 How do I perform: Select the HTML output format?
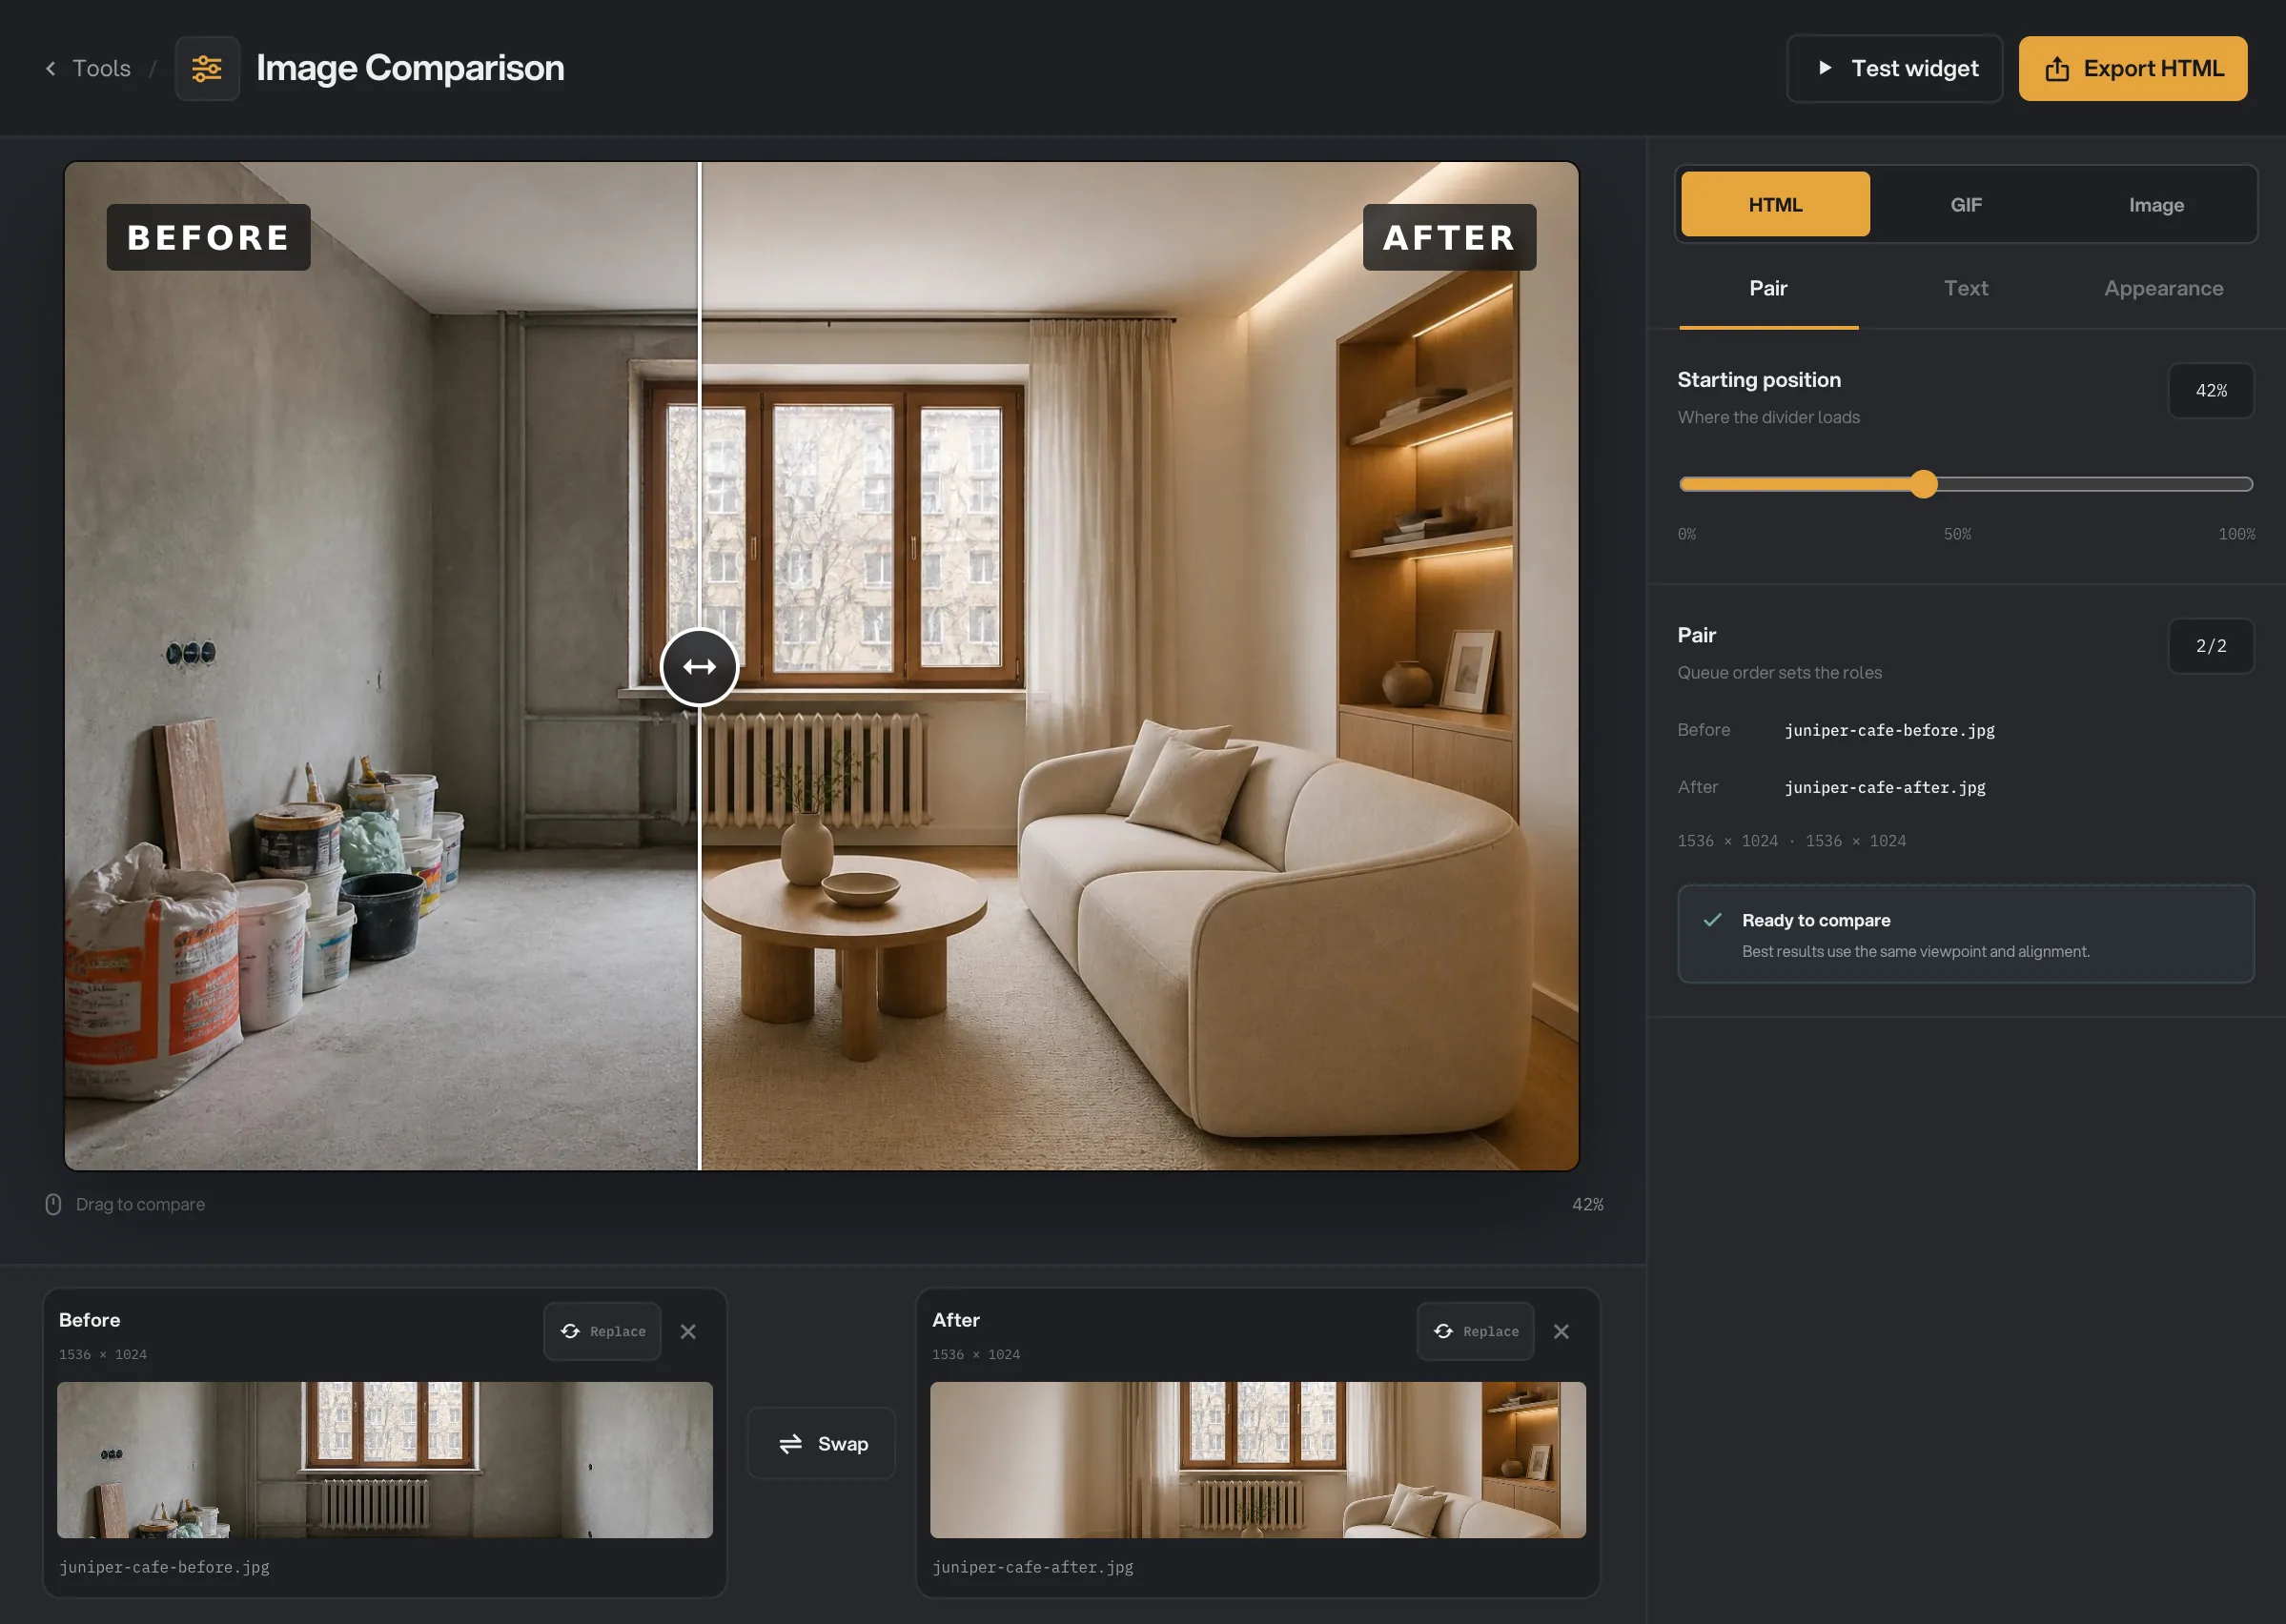pyautogui.click(x=1775, y=204)
